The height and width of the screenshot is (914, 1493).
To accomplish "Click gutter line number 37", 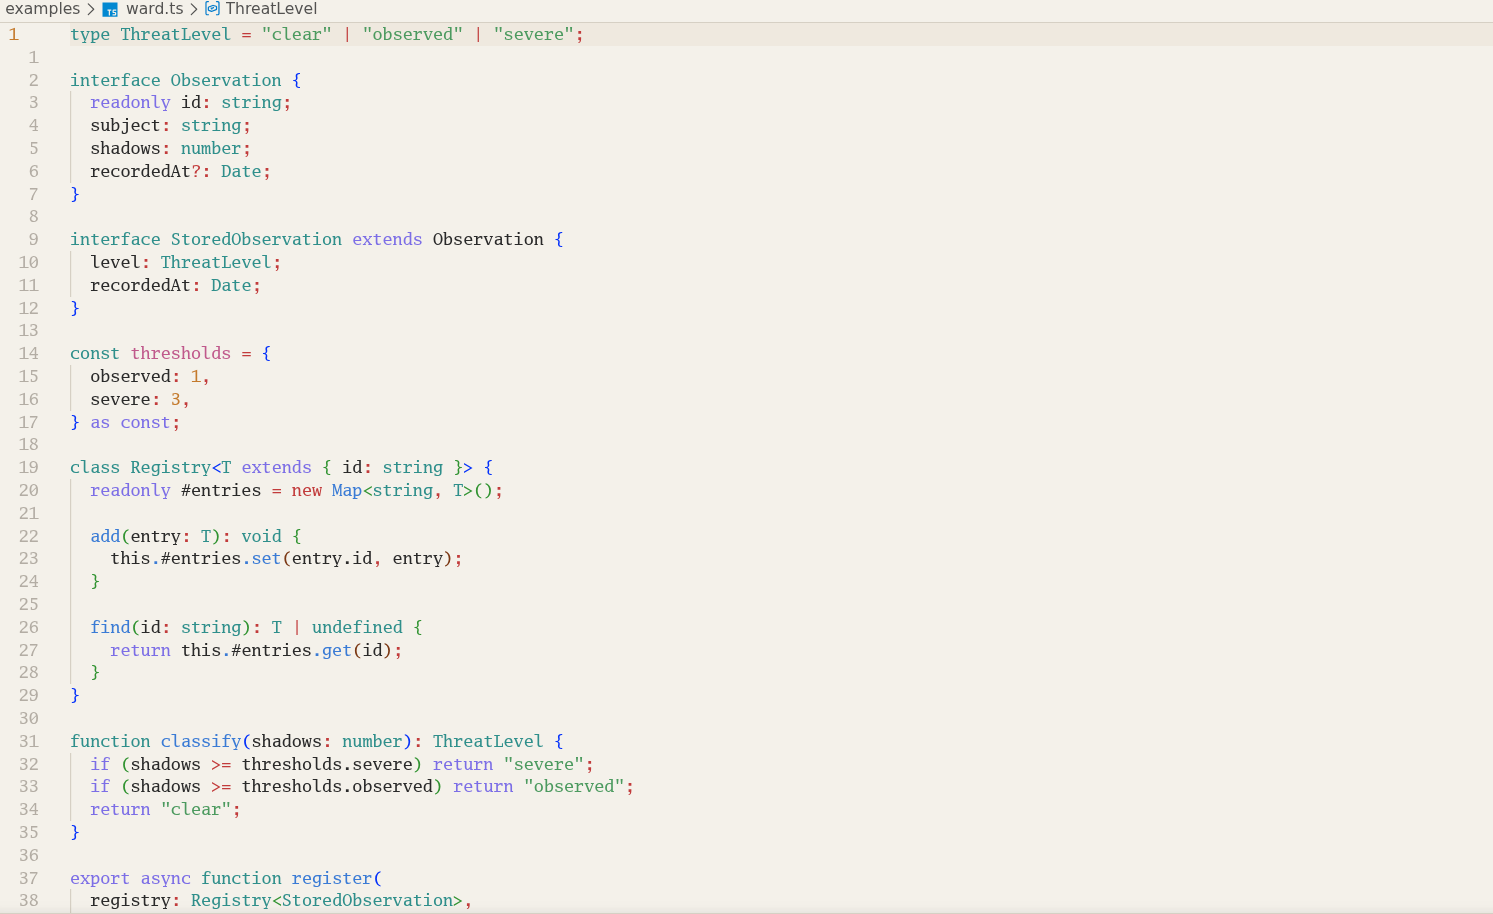I will [x=28, y=878].
